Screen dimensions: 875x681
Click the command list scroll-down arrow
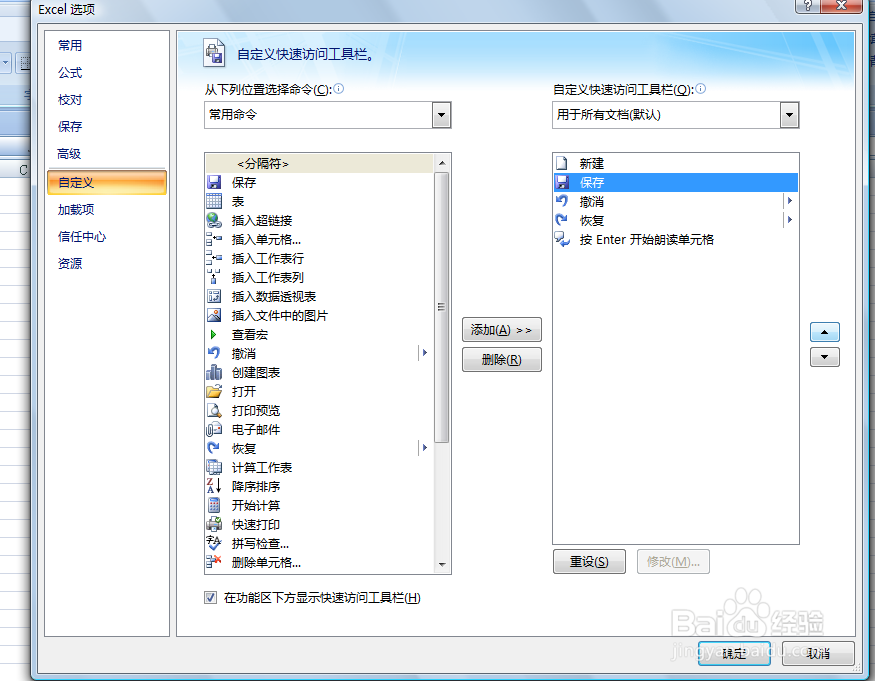point(442,564)
